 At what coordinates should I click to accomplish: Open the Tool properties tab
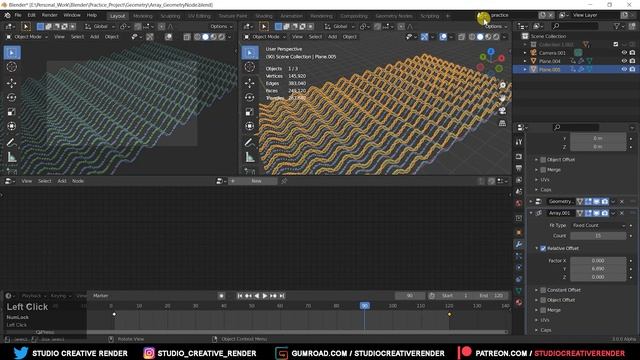pyautogui.click(x=519, y=142)
